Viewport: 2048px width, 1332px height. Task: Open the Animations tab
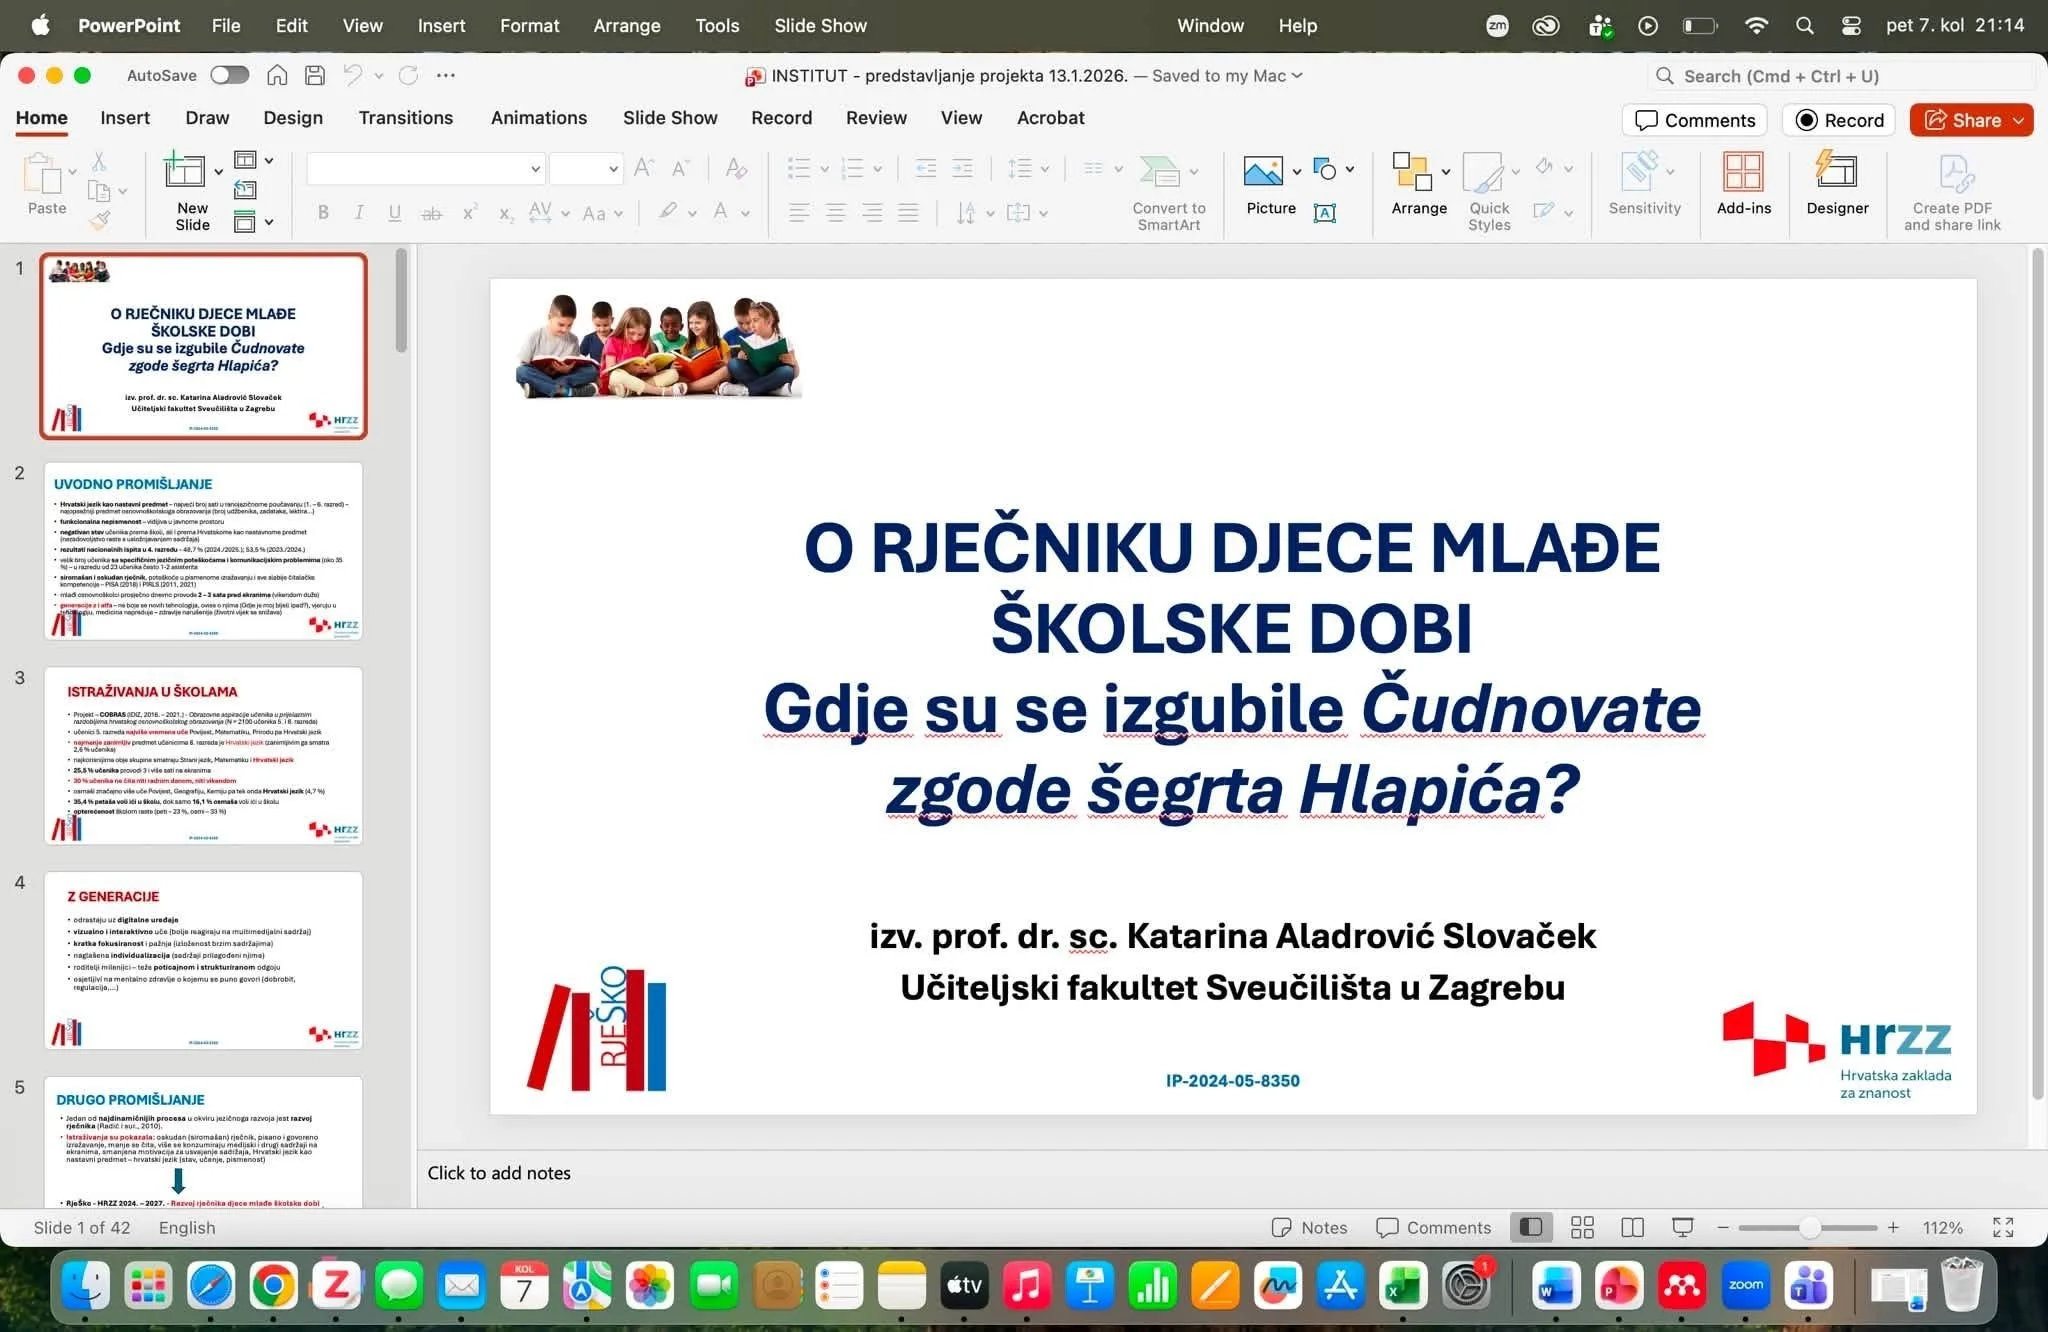pyautogui.click(x=539, y=118)
